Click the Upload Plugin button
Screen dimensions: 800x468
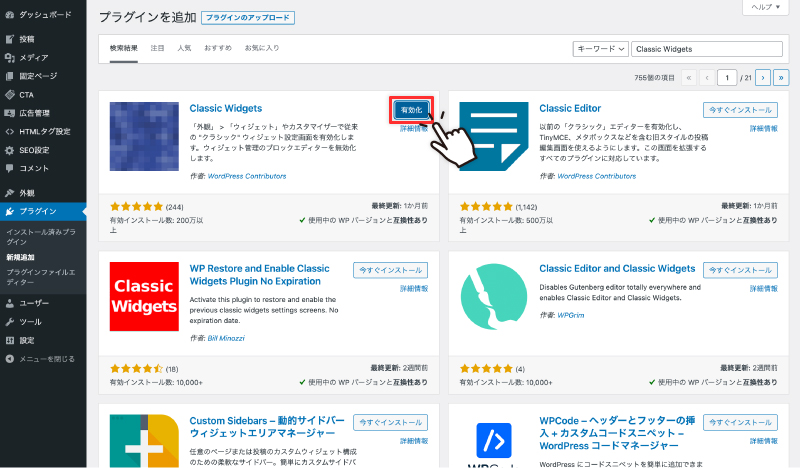tap(248, 18)
